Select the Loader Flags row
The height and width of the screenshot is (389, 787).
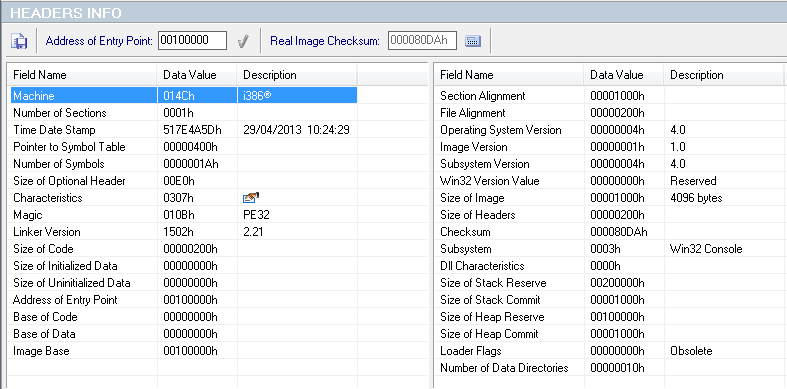coord(610,351)
